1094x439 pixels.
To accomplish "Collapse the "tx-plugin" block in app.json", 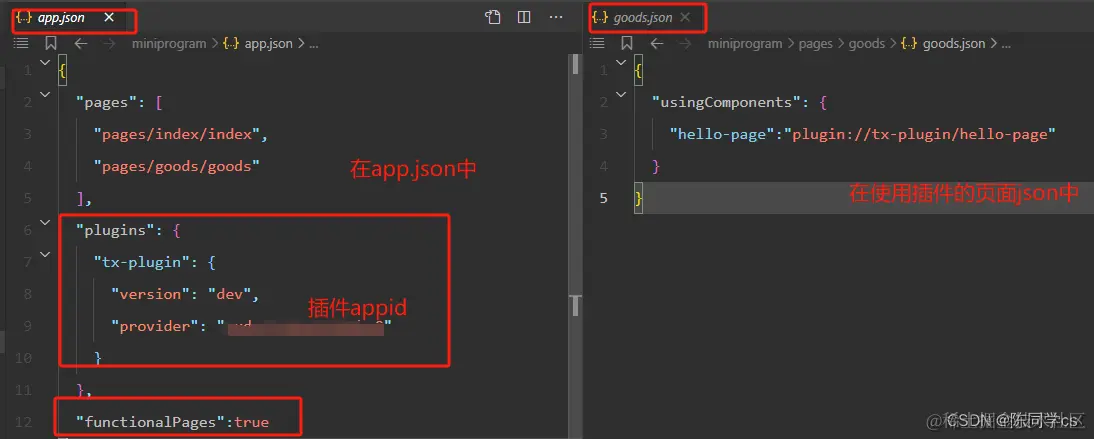I will tap(45, 255).
